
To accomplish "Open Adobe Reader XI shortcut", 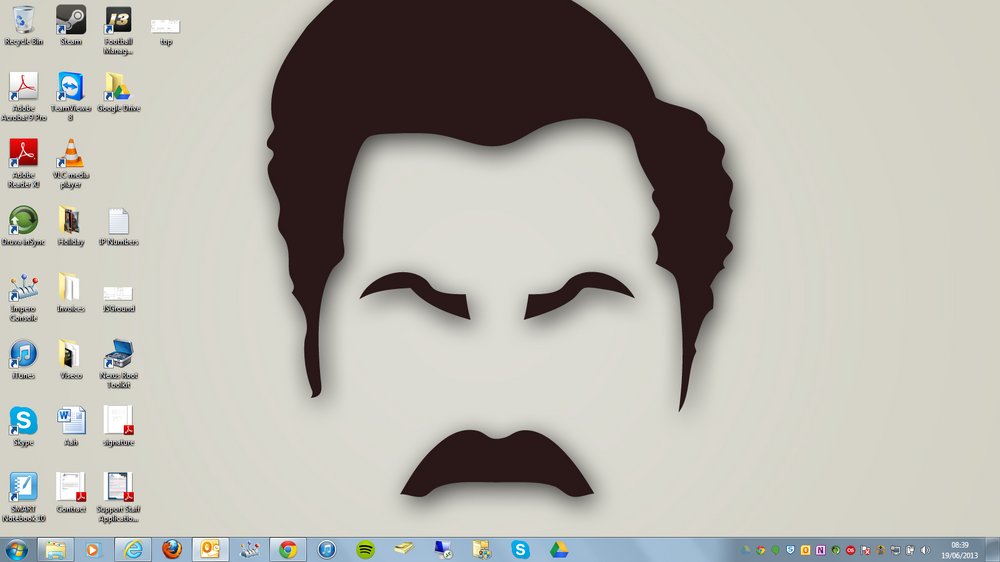I will (24, 163).
